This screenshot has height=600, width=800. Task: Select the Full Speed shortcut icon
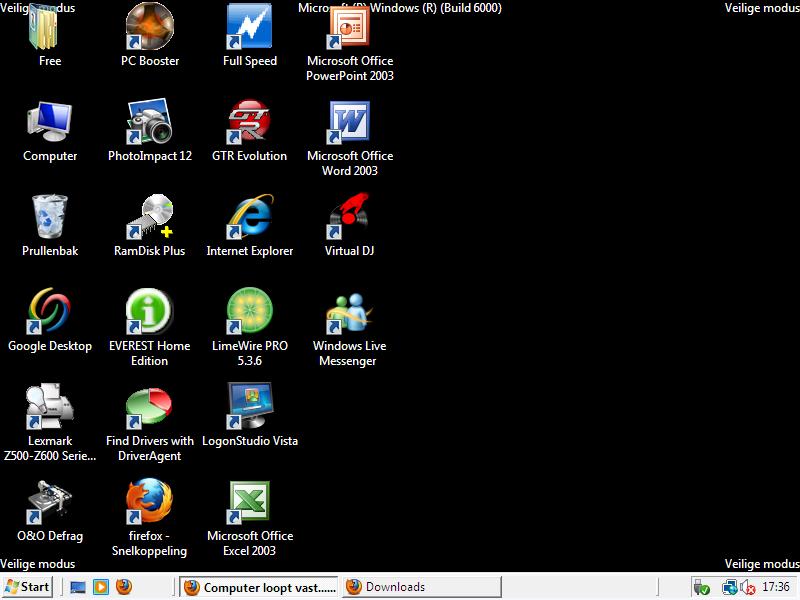[x=249, y=27]
